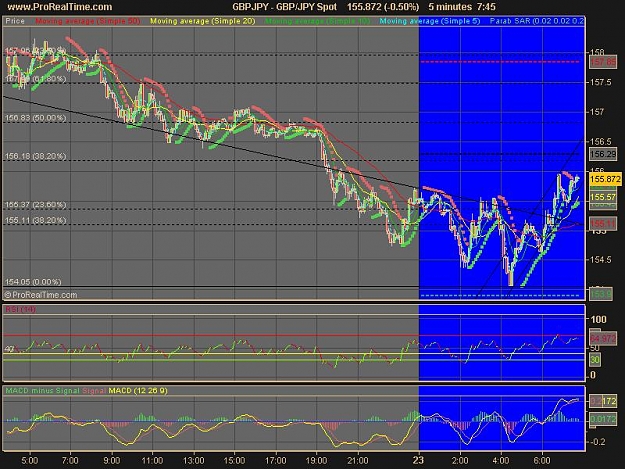Image resolution: width=625 pixels, height=469 pixels.
Task: Click the 7:00 time axis label
Action: [x=70, y=461]
